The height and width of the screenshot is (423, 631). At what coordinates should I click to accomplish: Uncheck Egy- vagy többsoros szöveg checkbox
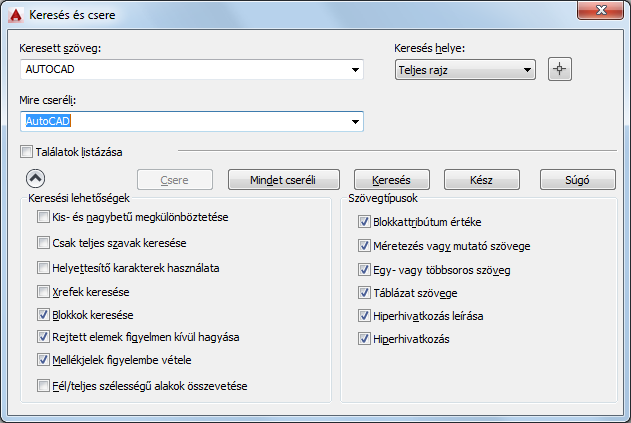(364, 270)
